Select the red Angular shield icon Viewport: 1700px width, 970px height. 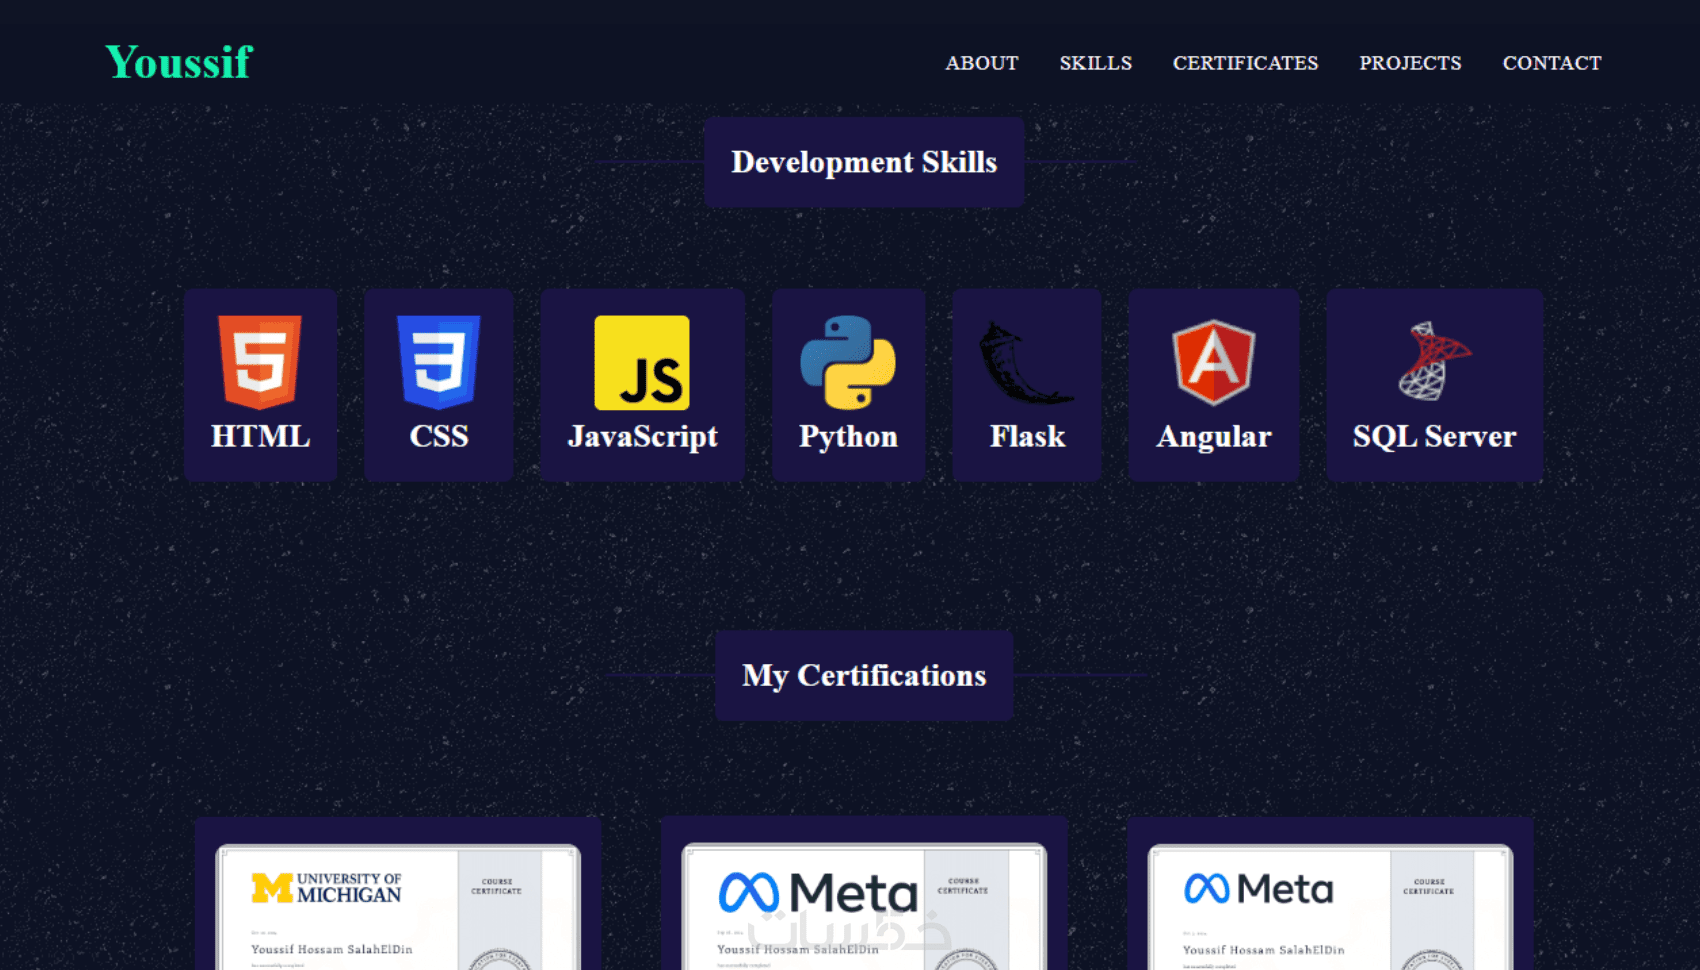[x=1214, y=362]
